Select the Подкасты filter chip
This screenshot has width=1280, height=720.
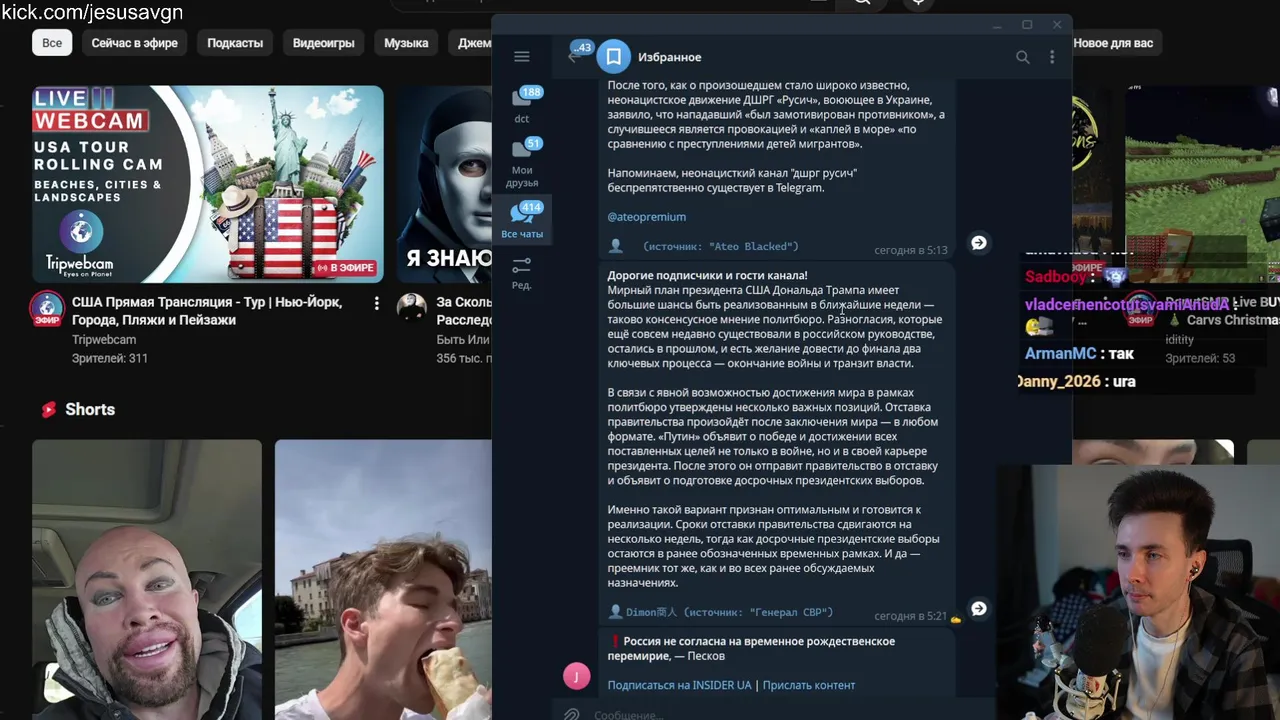coord(235,43)
